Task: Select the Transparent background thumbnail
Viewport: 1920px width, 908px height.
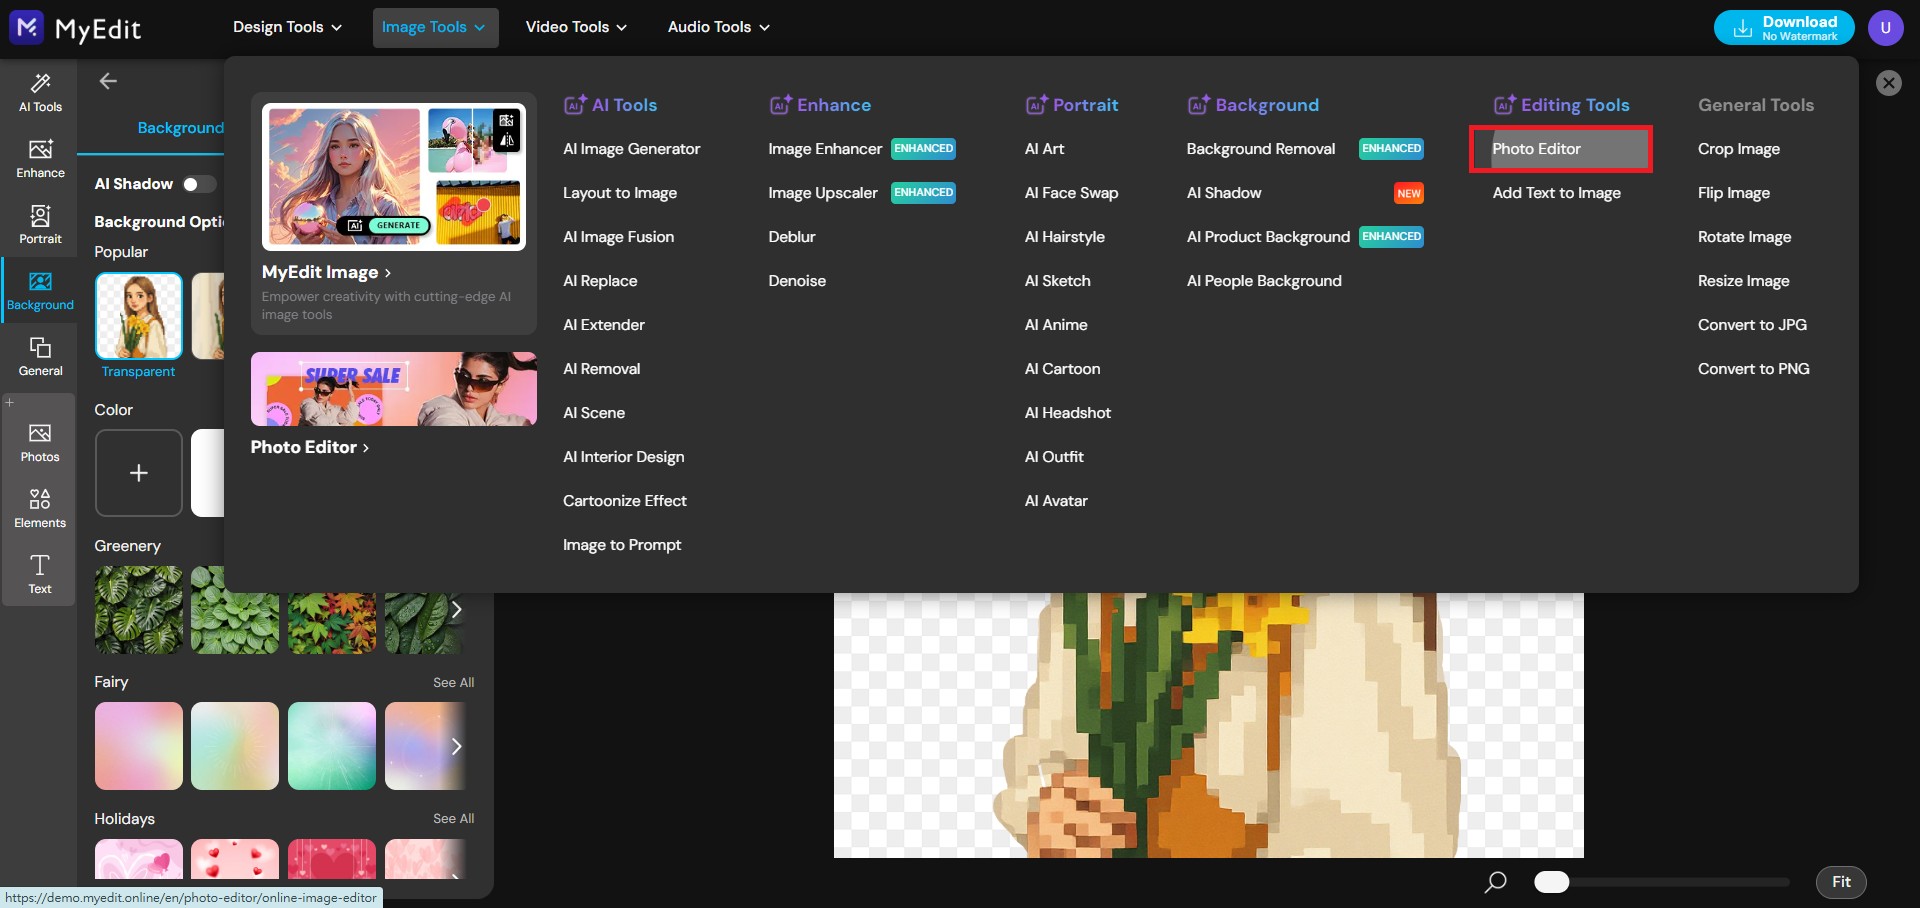Action: click(x=138, y=316)
